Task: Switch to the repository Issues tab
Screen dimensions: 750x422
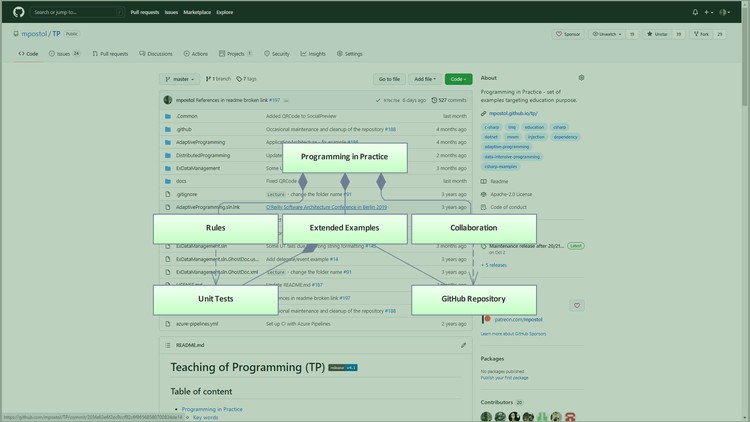Action: pos(64,54)
